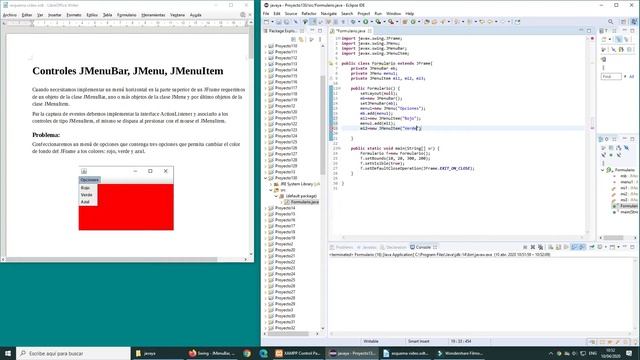Maximize the Console view
This screenshot has height=360, width=640.
click(632, 247)
